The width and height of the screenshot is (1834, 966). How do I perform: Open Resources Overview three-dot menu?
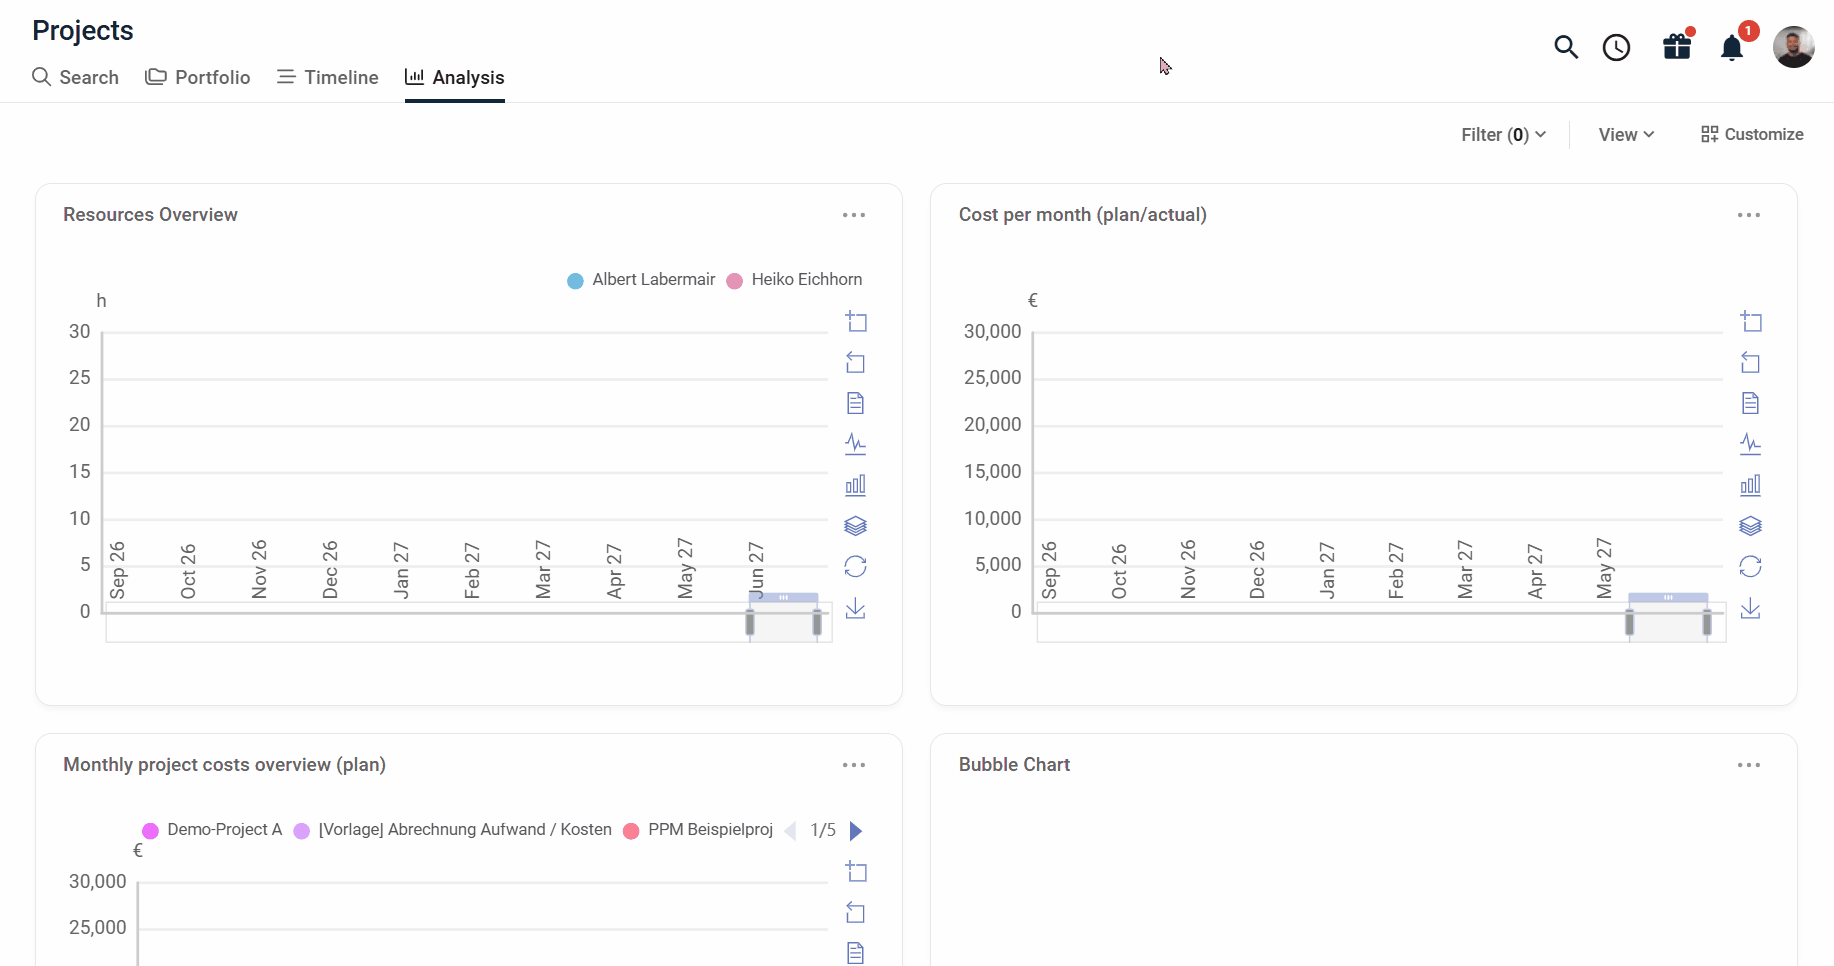pos(854,215)
